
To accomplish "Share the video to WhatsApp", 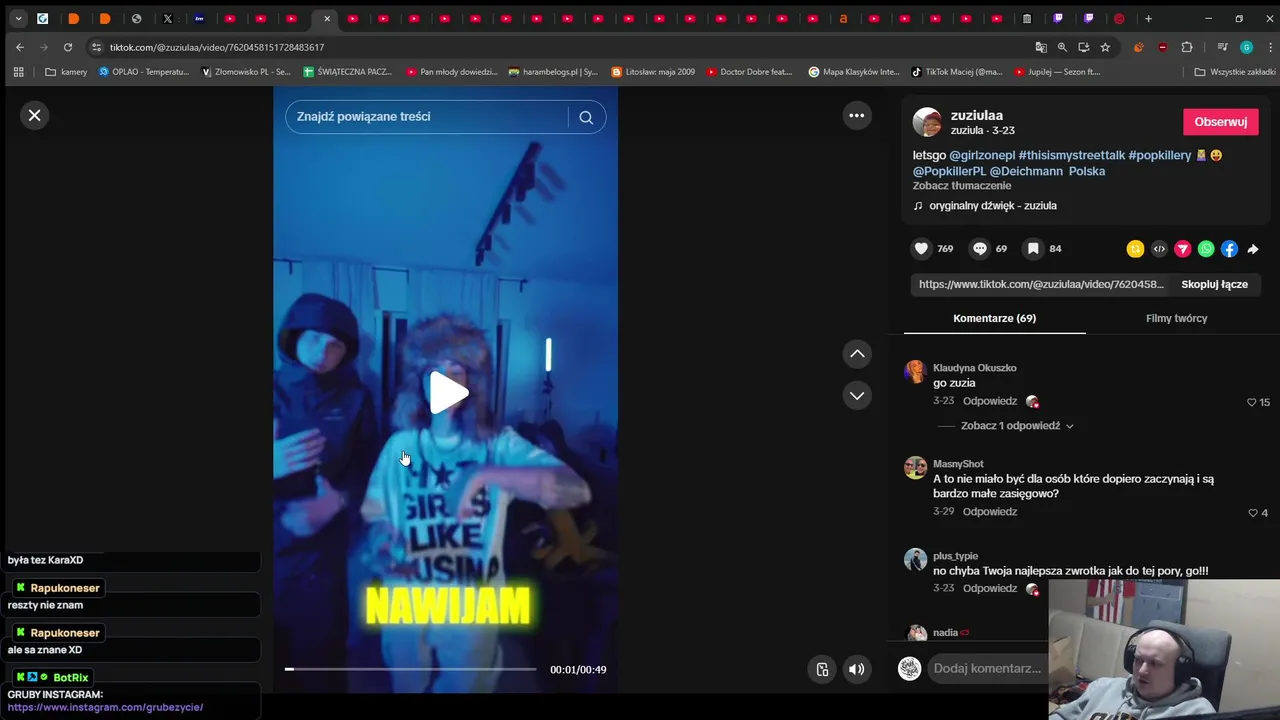I will click(1206, 249).
